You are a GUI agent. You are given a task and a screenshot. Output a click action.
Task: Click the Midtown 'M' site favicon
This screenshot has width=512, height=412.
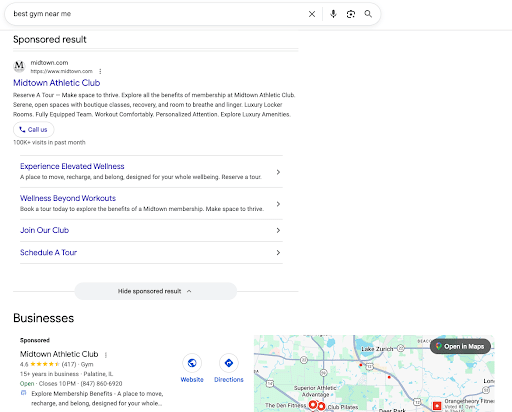pos(19,66)
